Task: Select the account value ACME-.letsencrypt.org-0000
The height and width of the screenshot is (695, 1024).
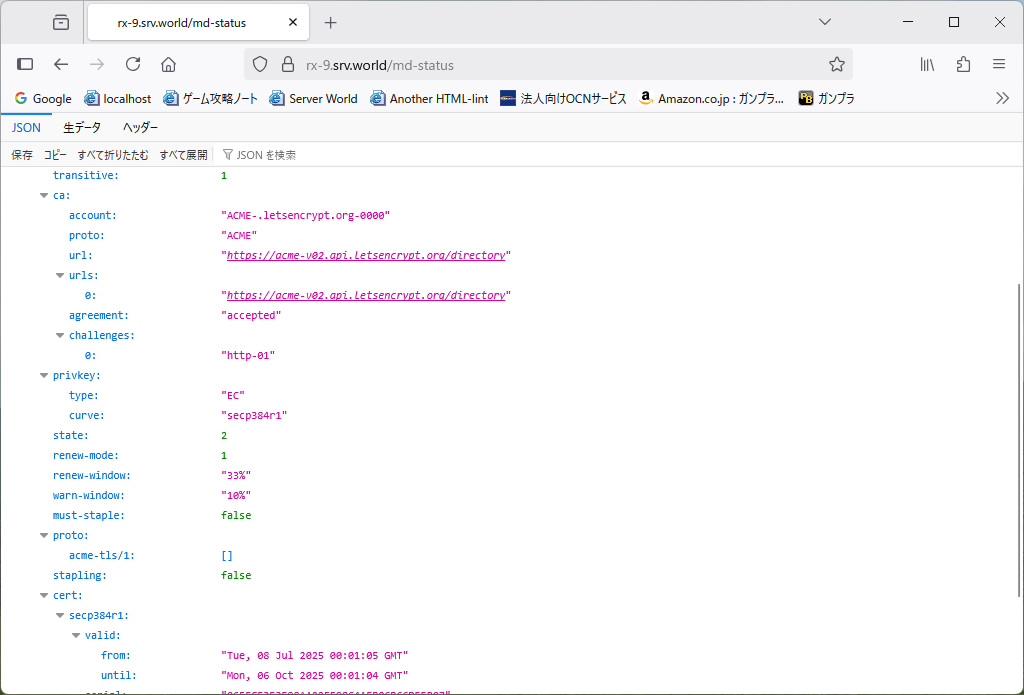Action: coord(306,216)
